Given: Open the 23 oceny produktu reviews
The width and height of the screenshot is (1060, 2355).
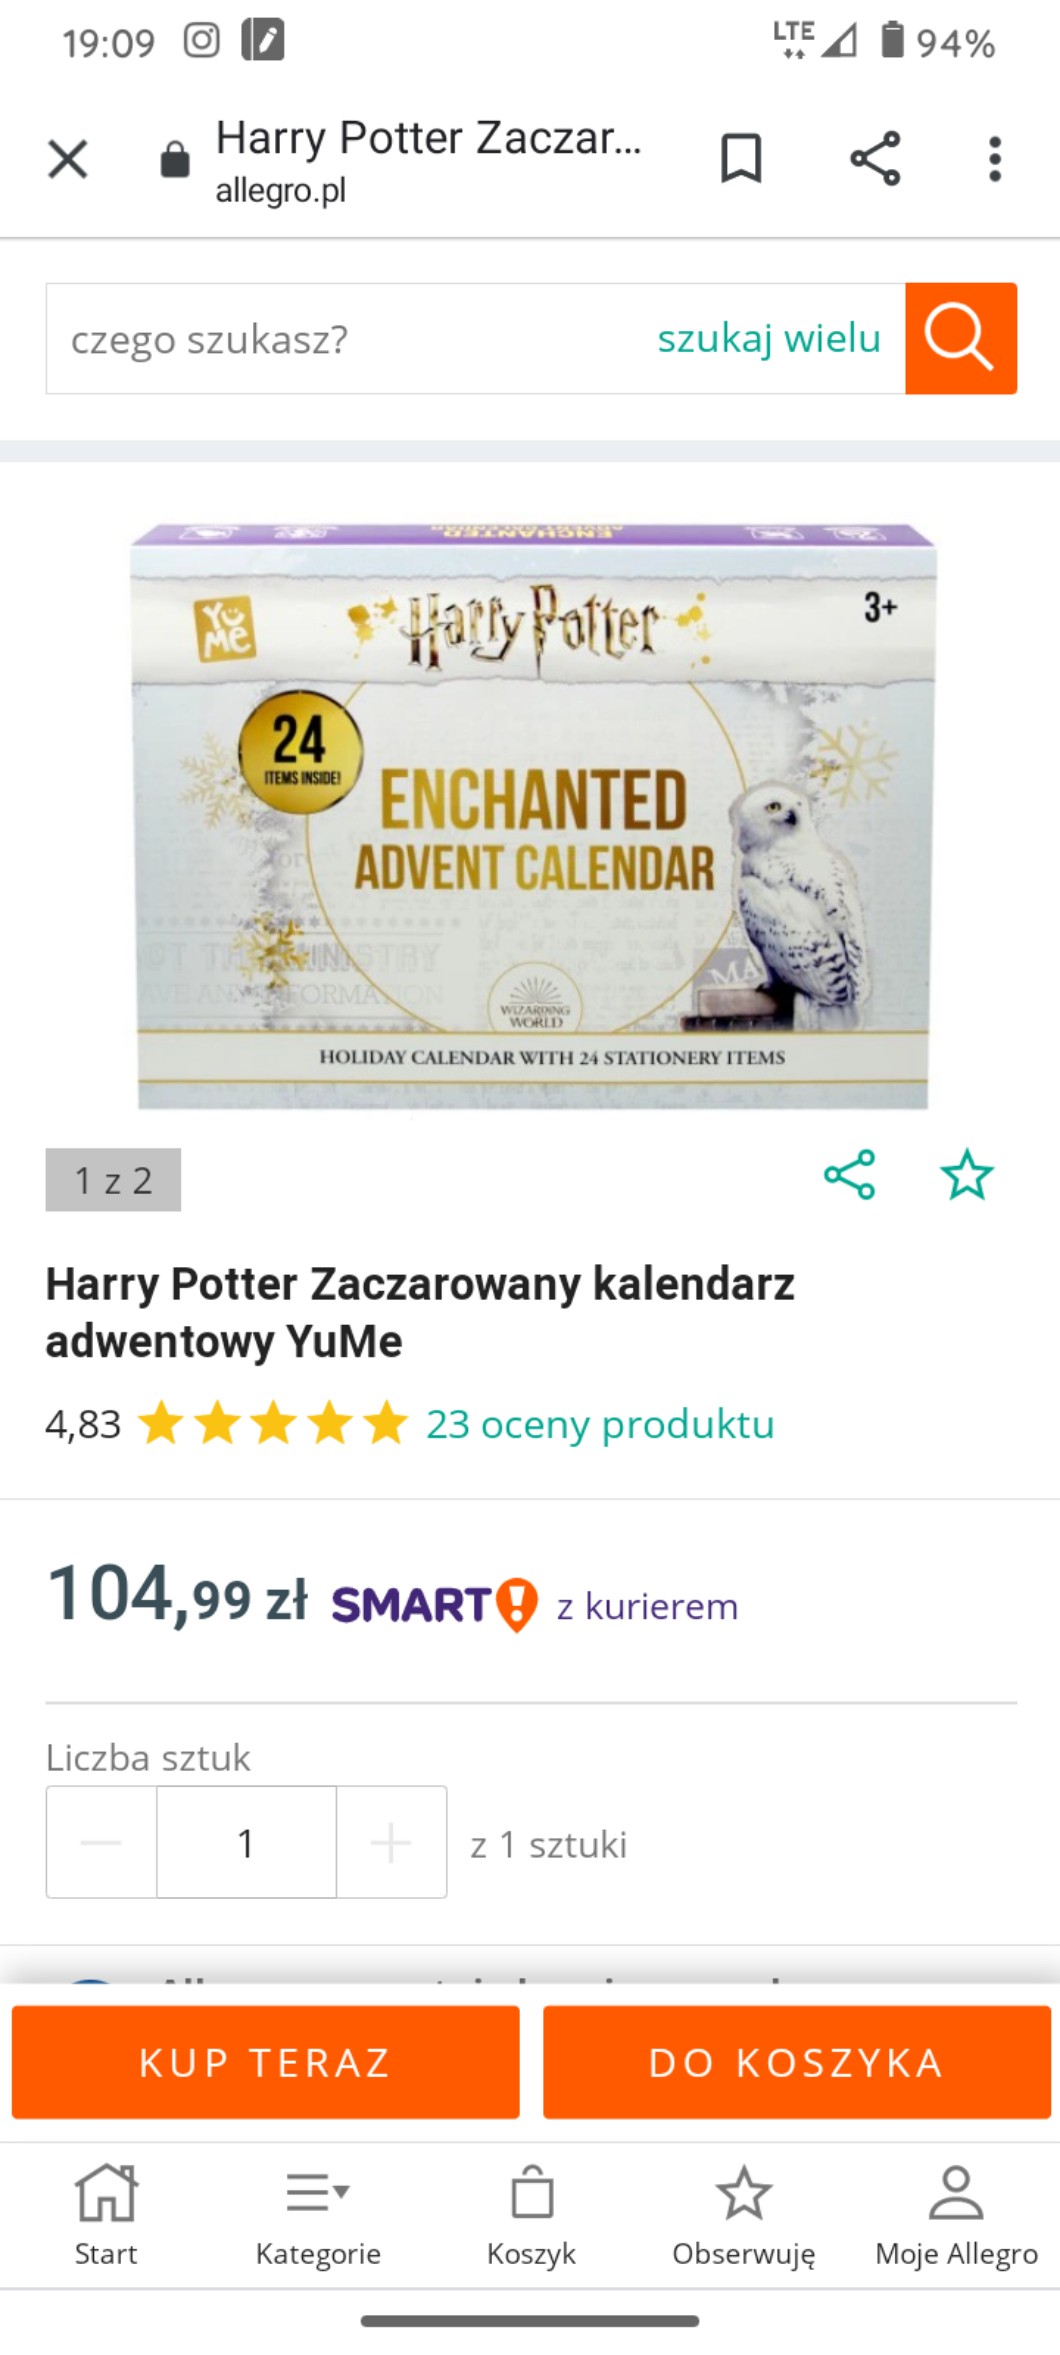Looking at the screenshot, I should 600,1424.
